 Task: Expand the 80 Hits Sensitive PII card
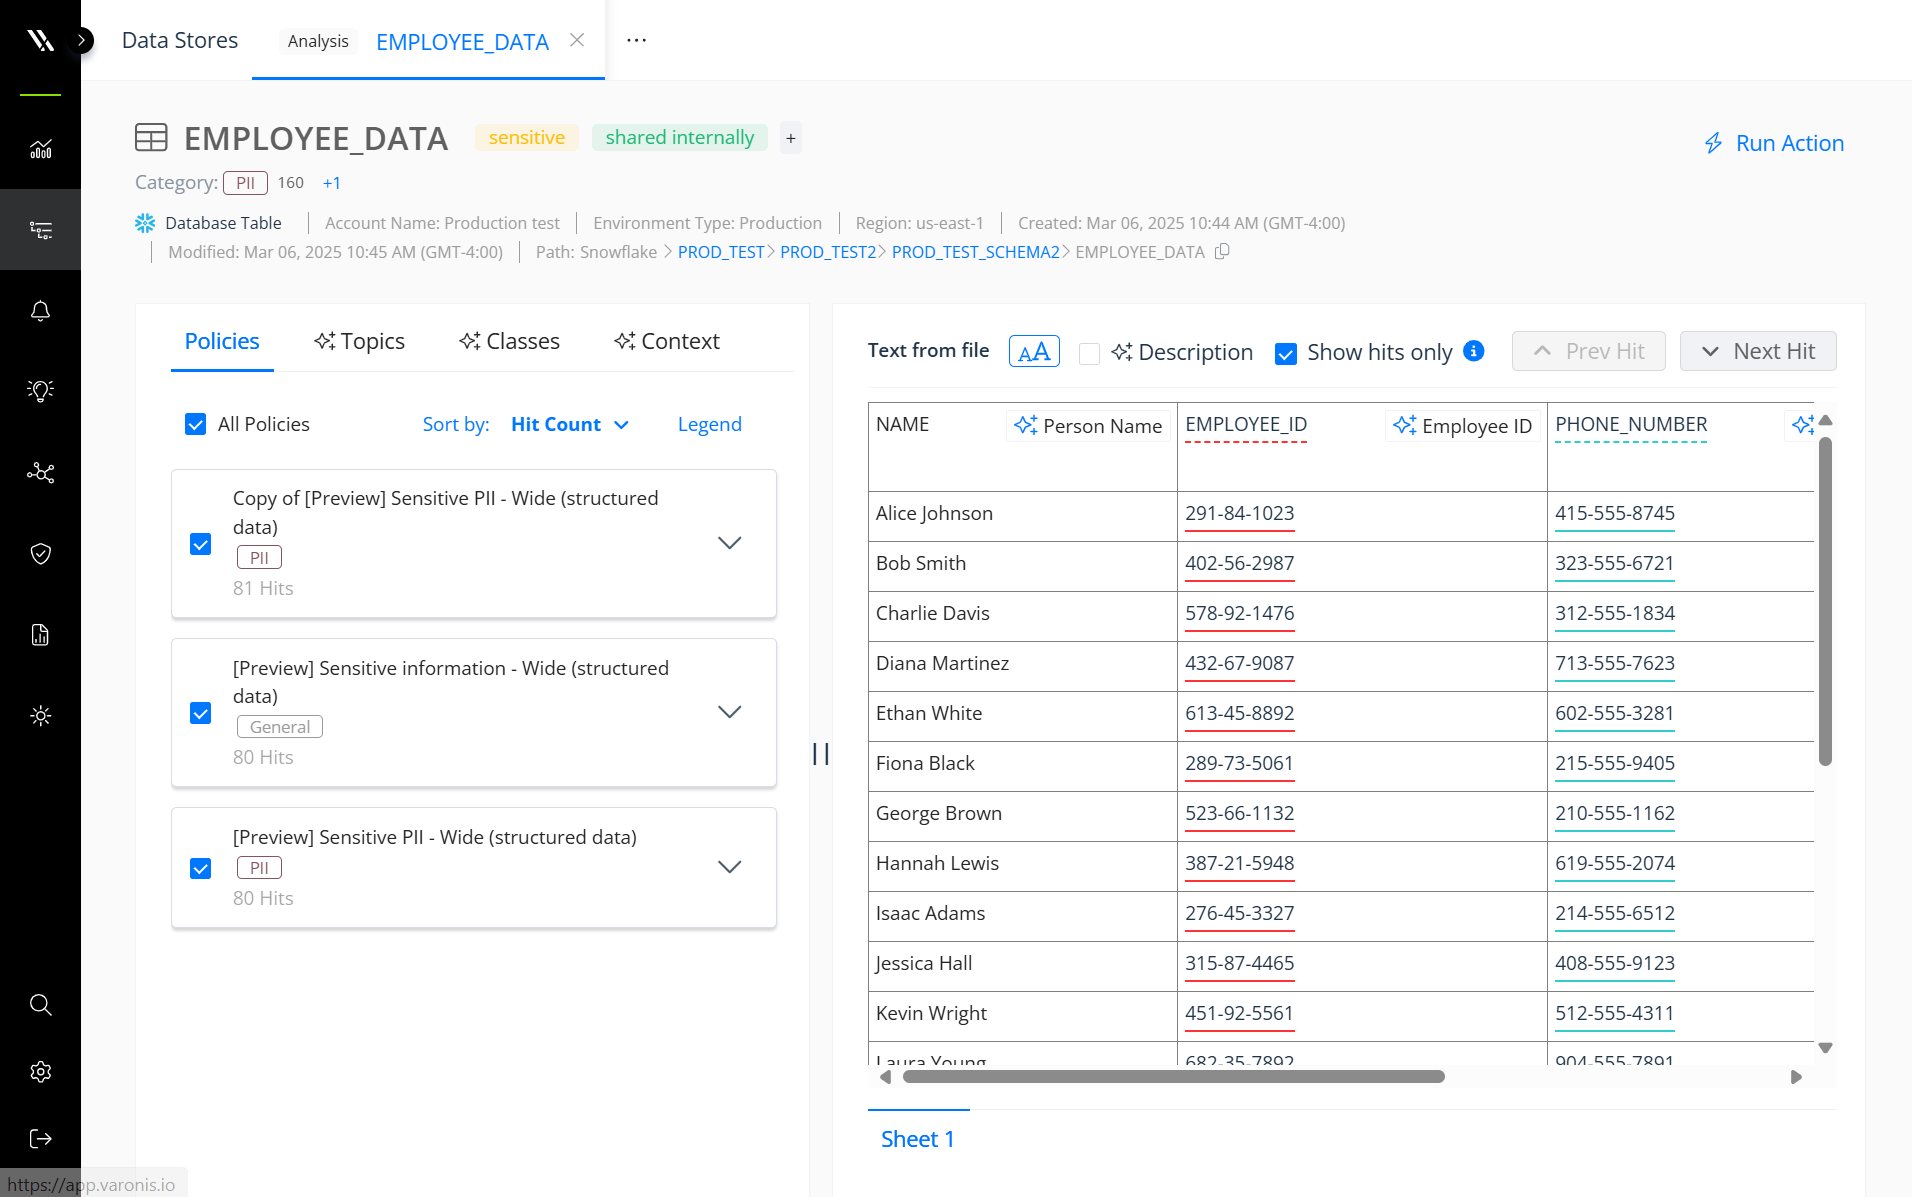point(730,867)
